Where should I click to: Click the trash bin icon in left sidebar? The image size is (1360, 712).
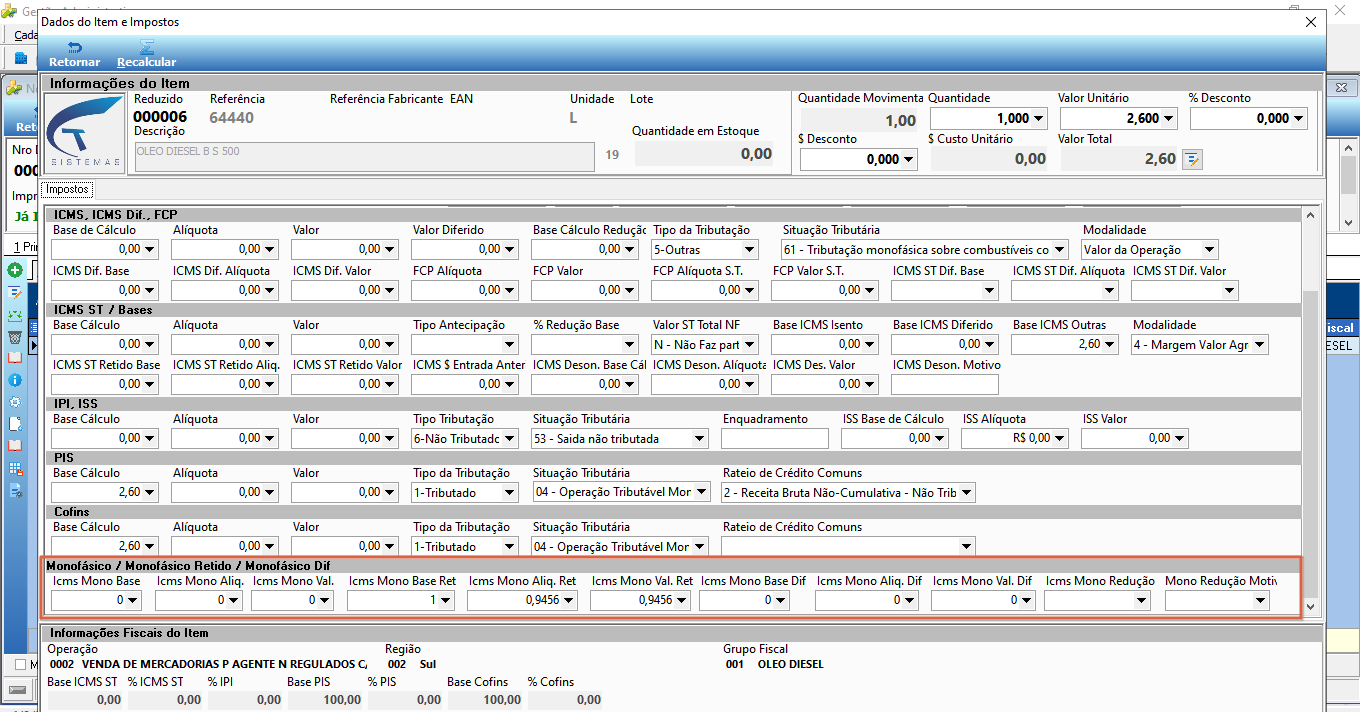15,336
